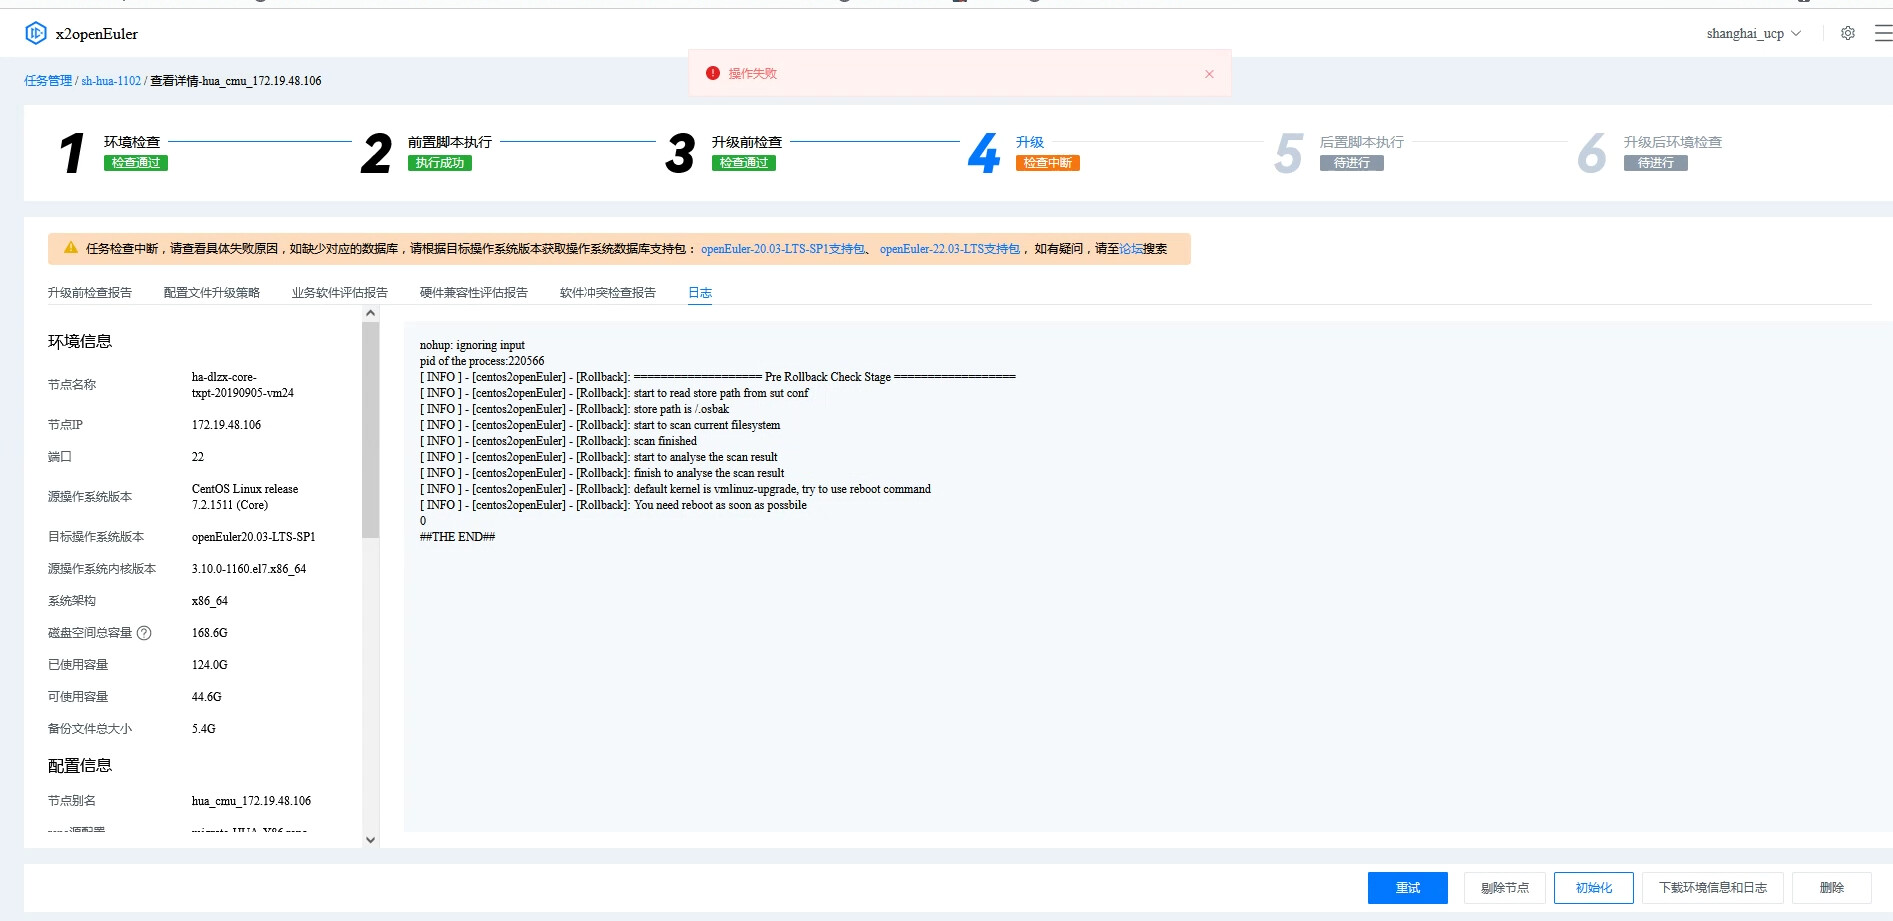The width and height of the screenshot is (1893, 921).
Task: Select the 硬件兼容性评估报告 tab
Action: coord(473,293)
